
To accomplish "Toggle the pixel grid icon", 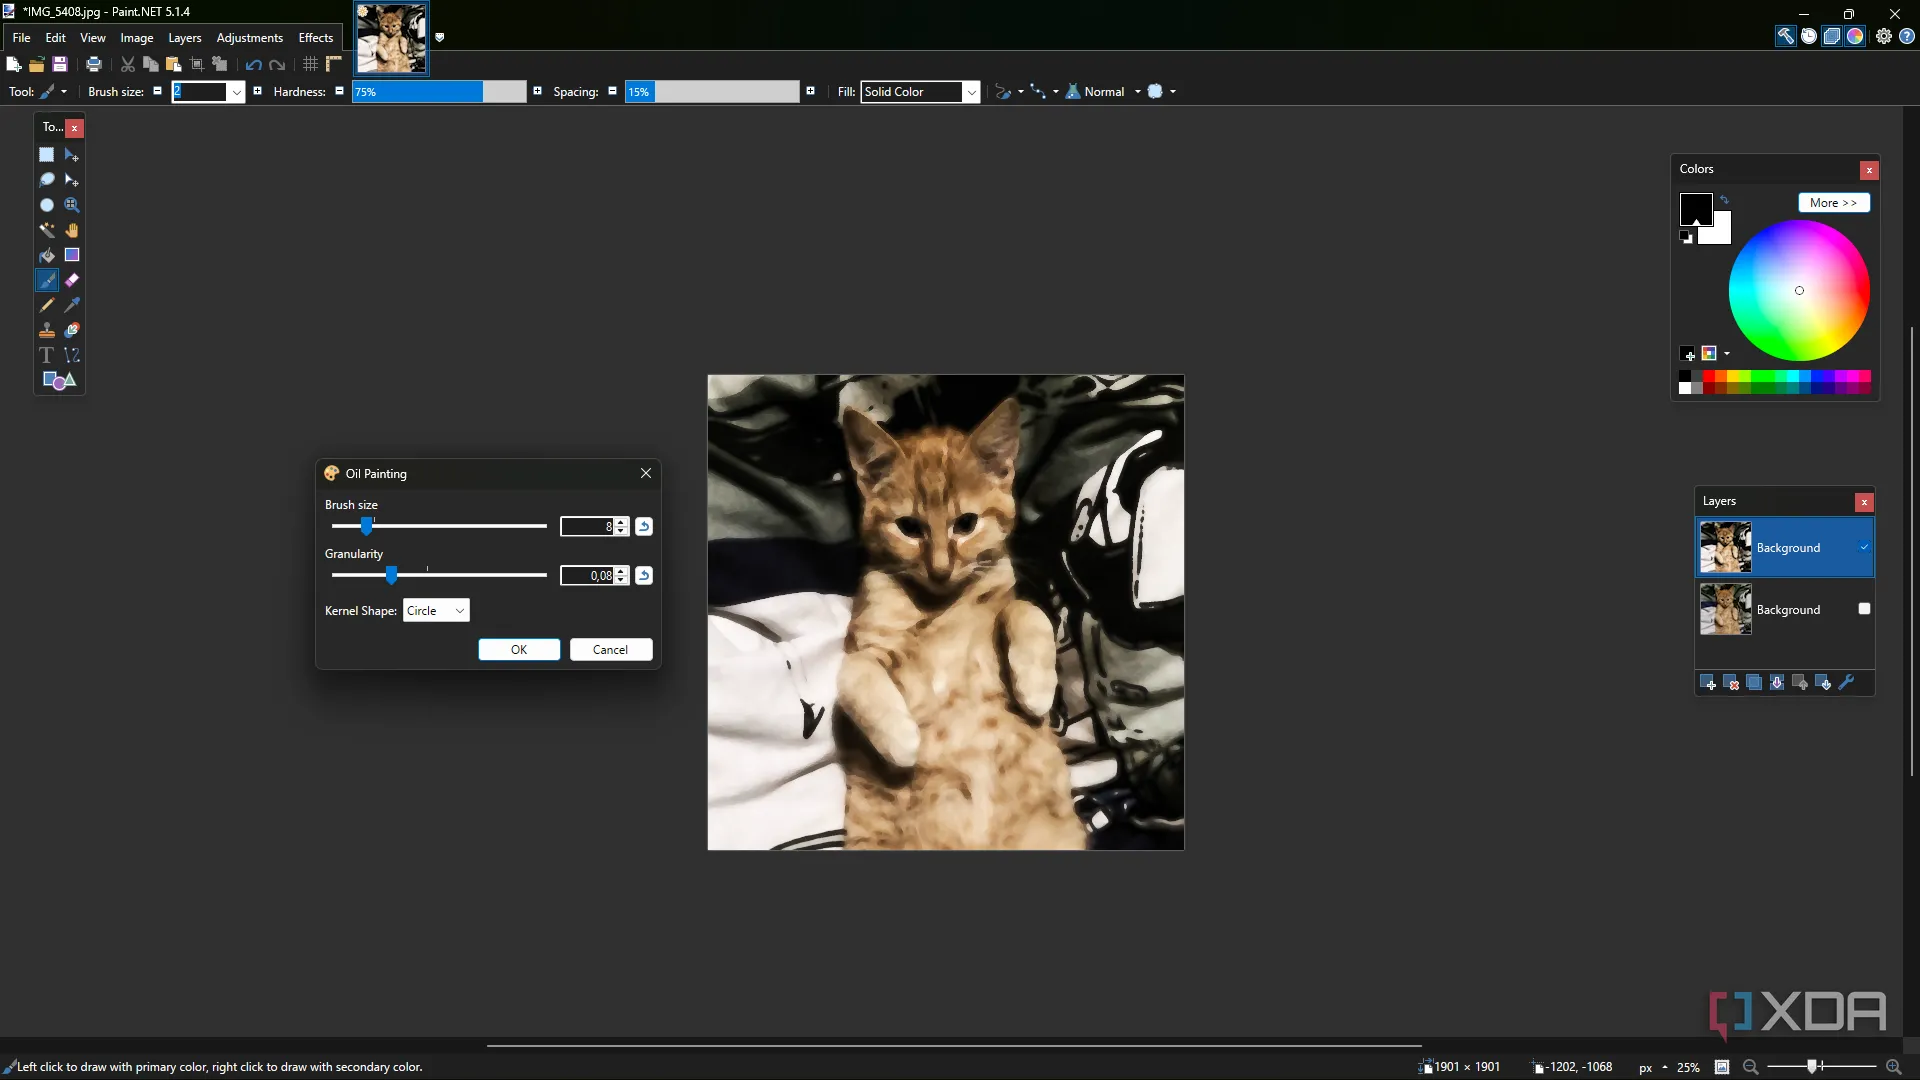I will [x=310, y=64].
